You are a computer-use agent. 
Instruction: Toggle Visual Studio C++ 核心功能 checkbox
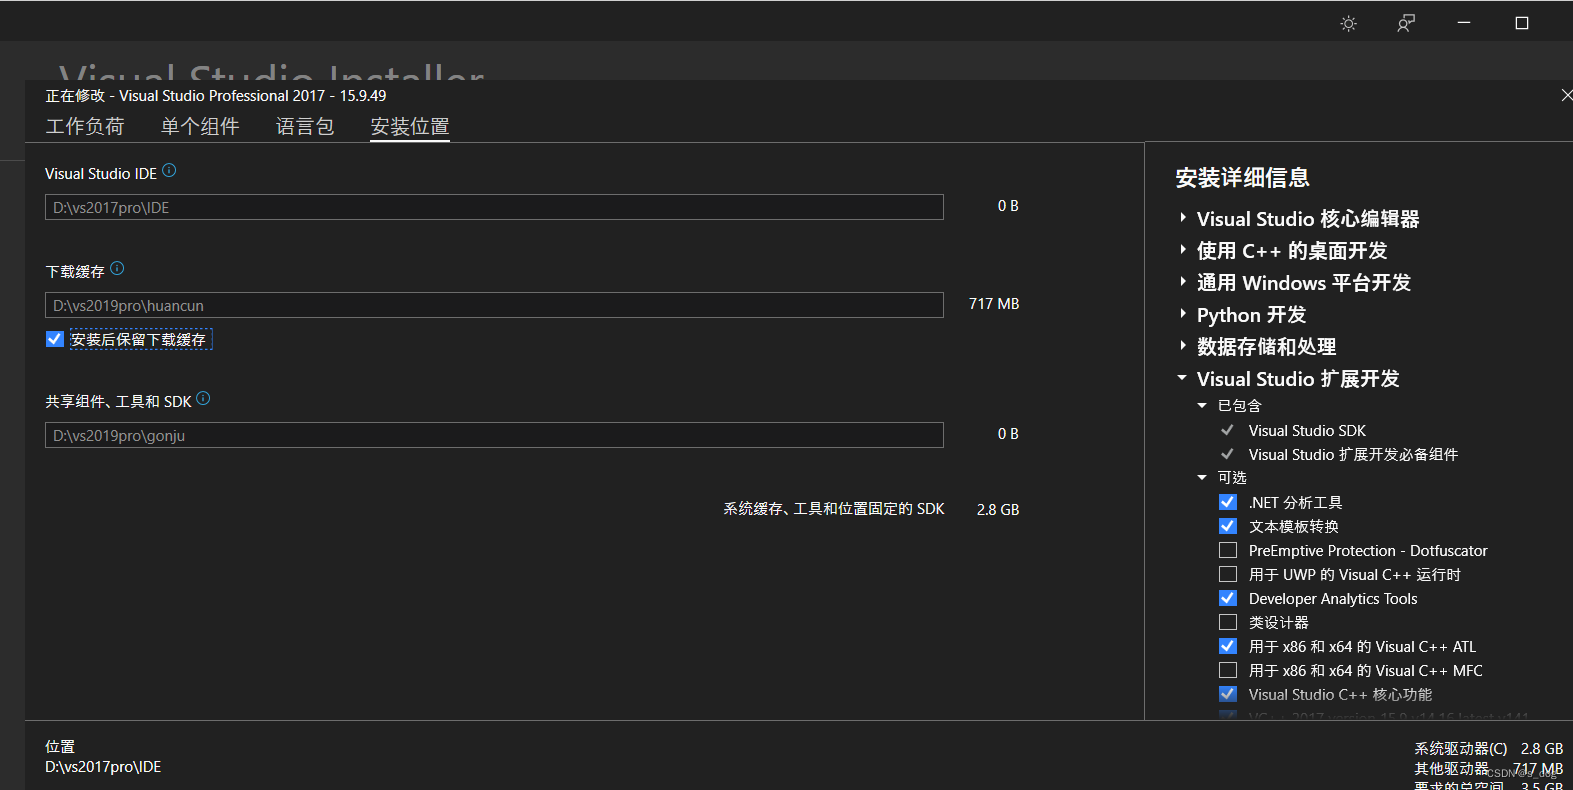coord(1228,694)
